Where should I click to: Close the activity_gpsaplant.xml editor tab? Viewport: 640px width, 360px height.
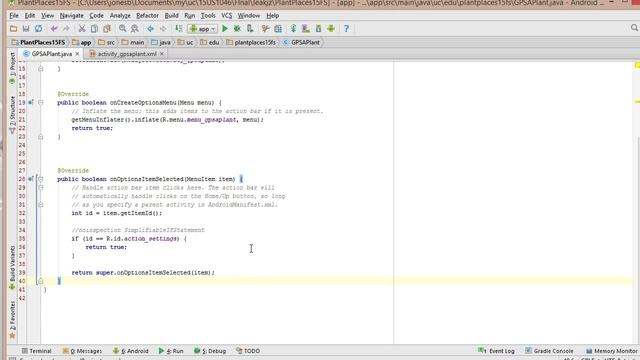click(162, 54)
